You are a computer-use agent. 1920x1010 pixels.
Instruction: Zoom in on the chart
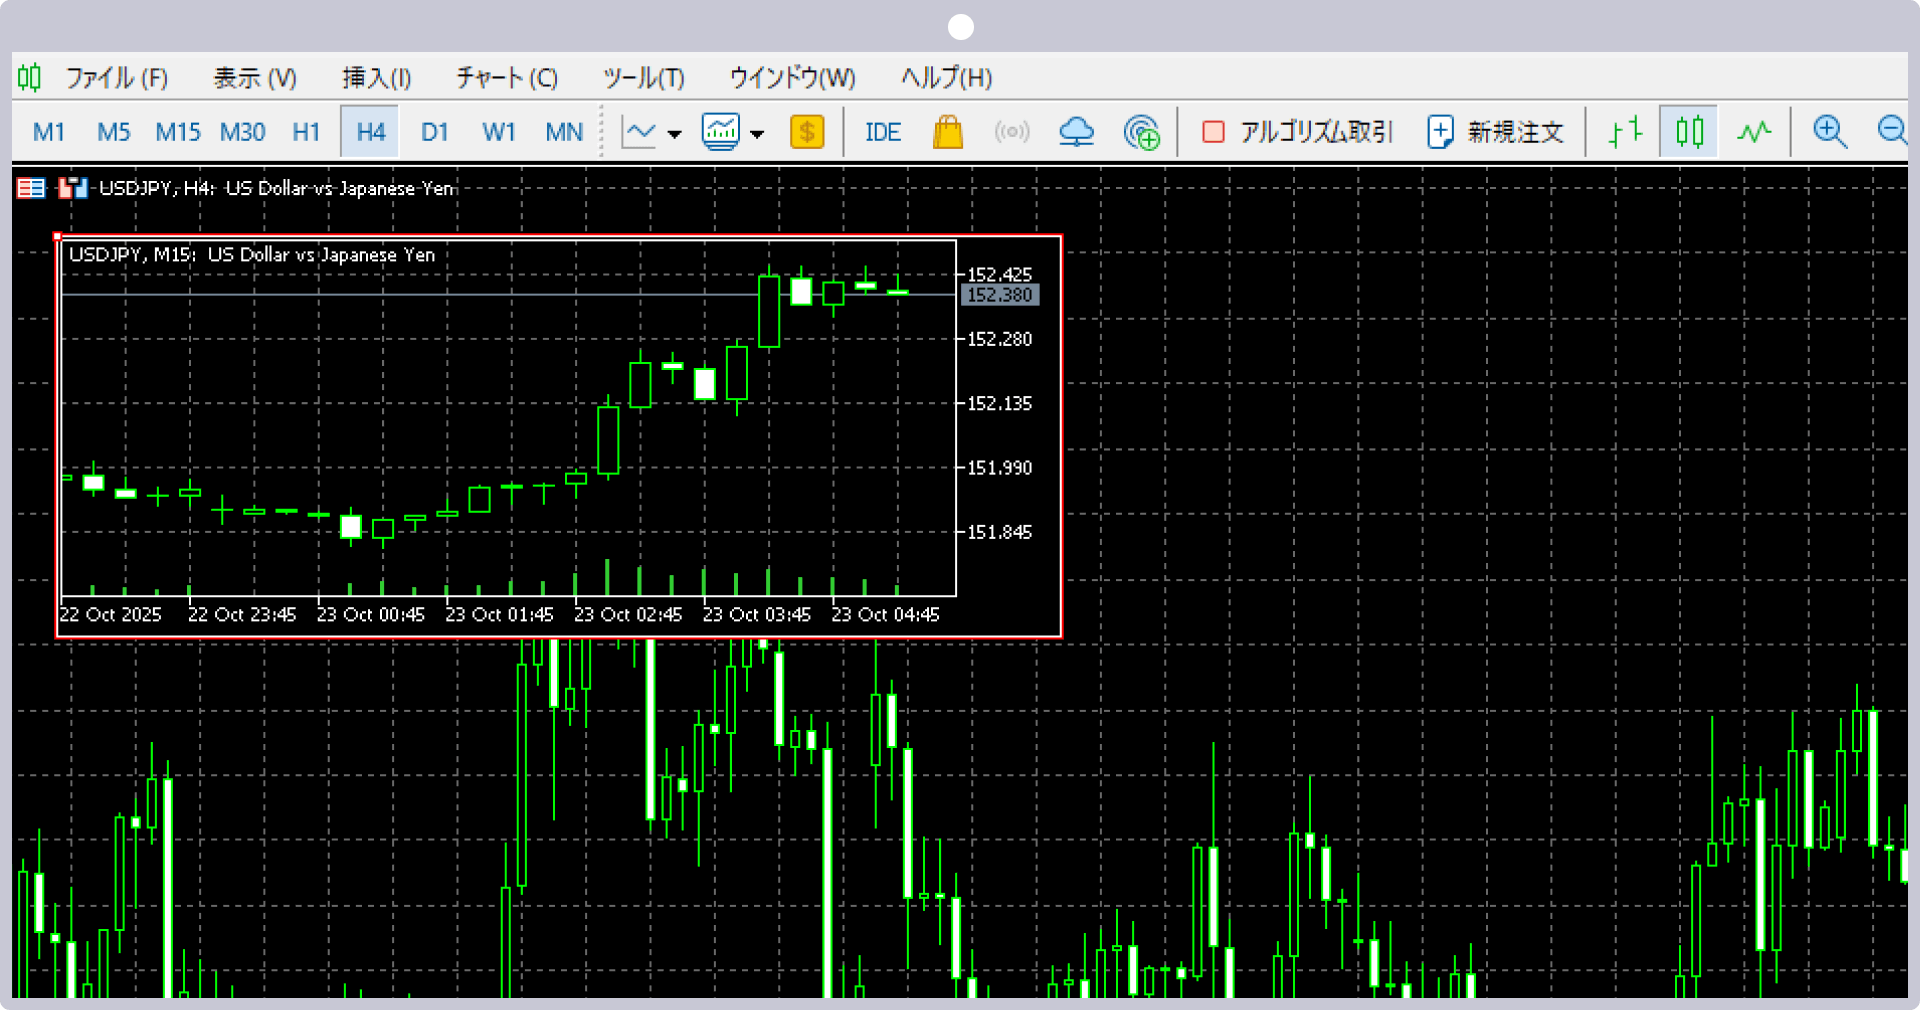1829,132
